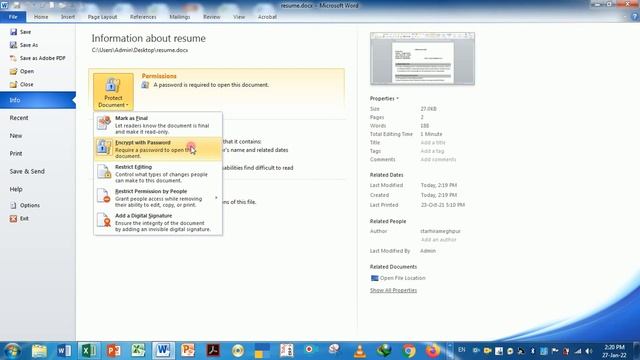Open the Mailings tab
This screenshot has width=640, height=360.
click(x=180, y=17)
